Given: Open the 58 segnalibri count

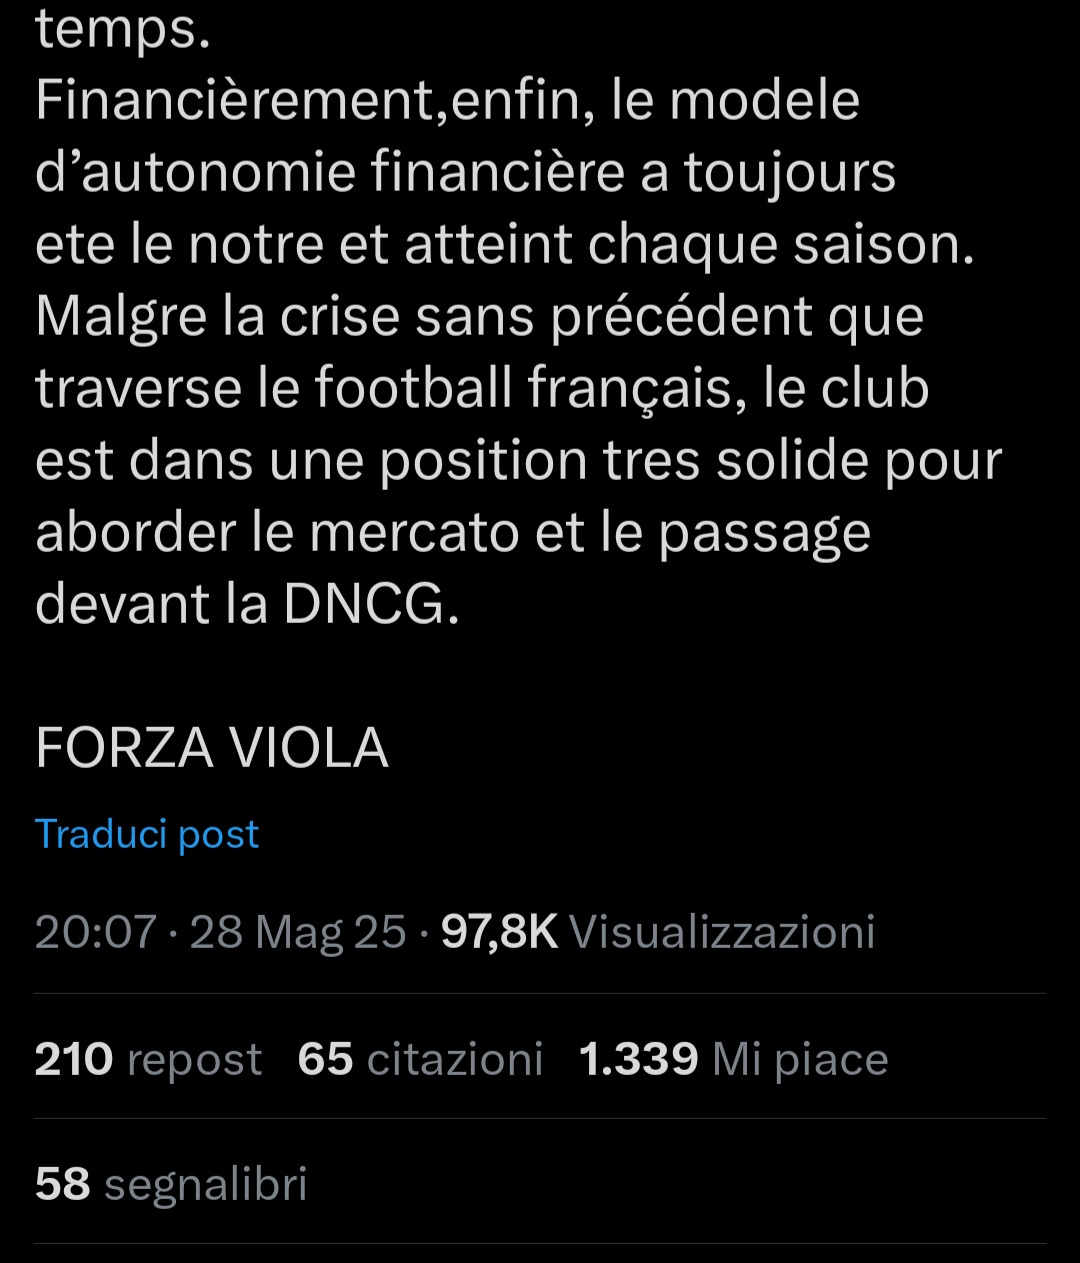Looking at the screenshot, I should 171,1184.
